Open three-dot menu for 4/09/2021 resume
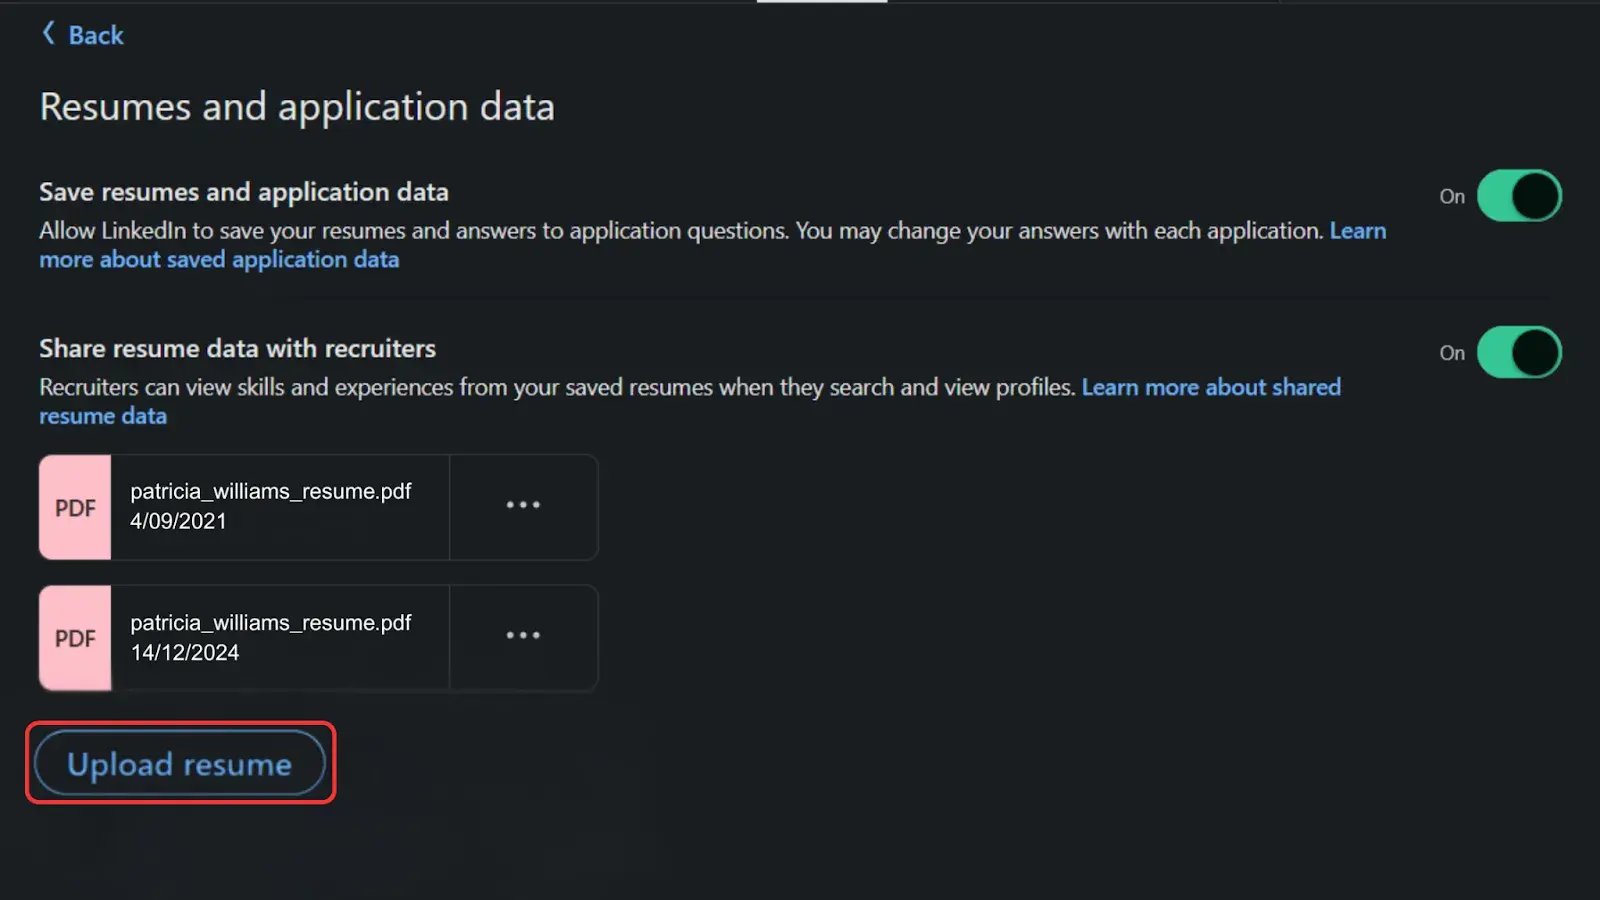 coord(523,506)
